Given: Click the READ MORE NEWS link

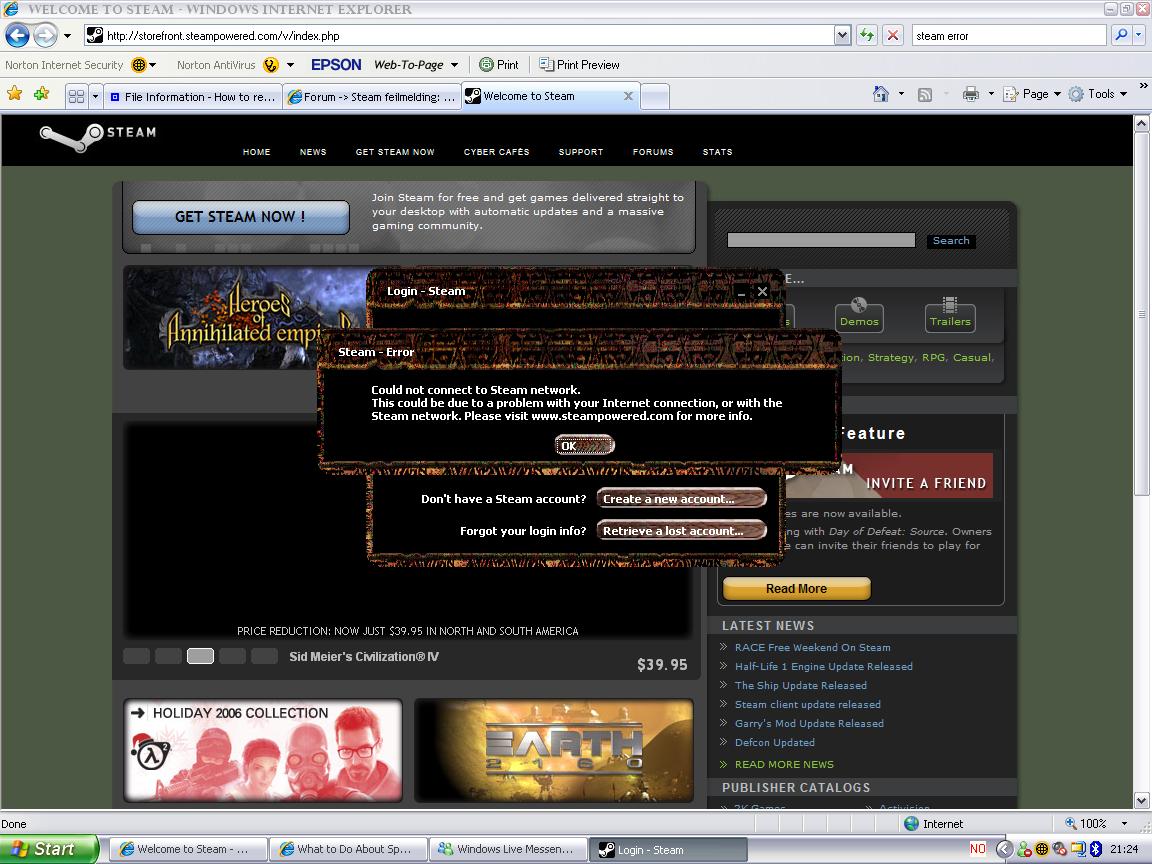Looking at the screenshot, I should tap(784, 764).
